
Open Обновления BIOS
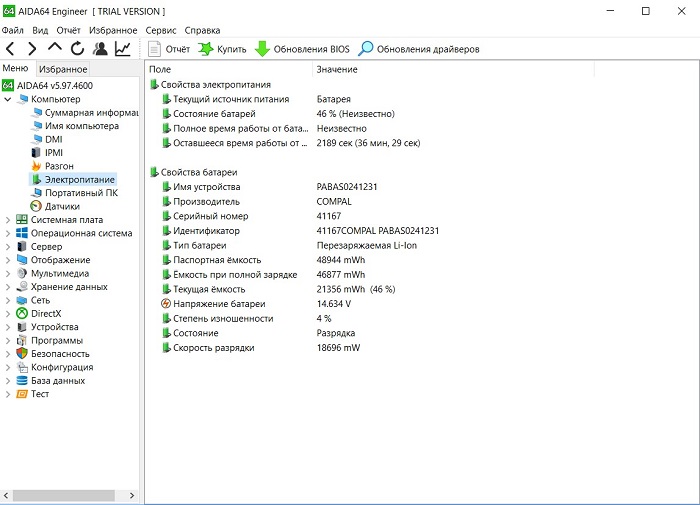(302, 49)
